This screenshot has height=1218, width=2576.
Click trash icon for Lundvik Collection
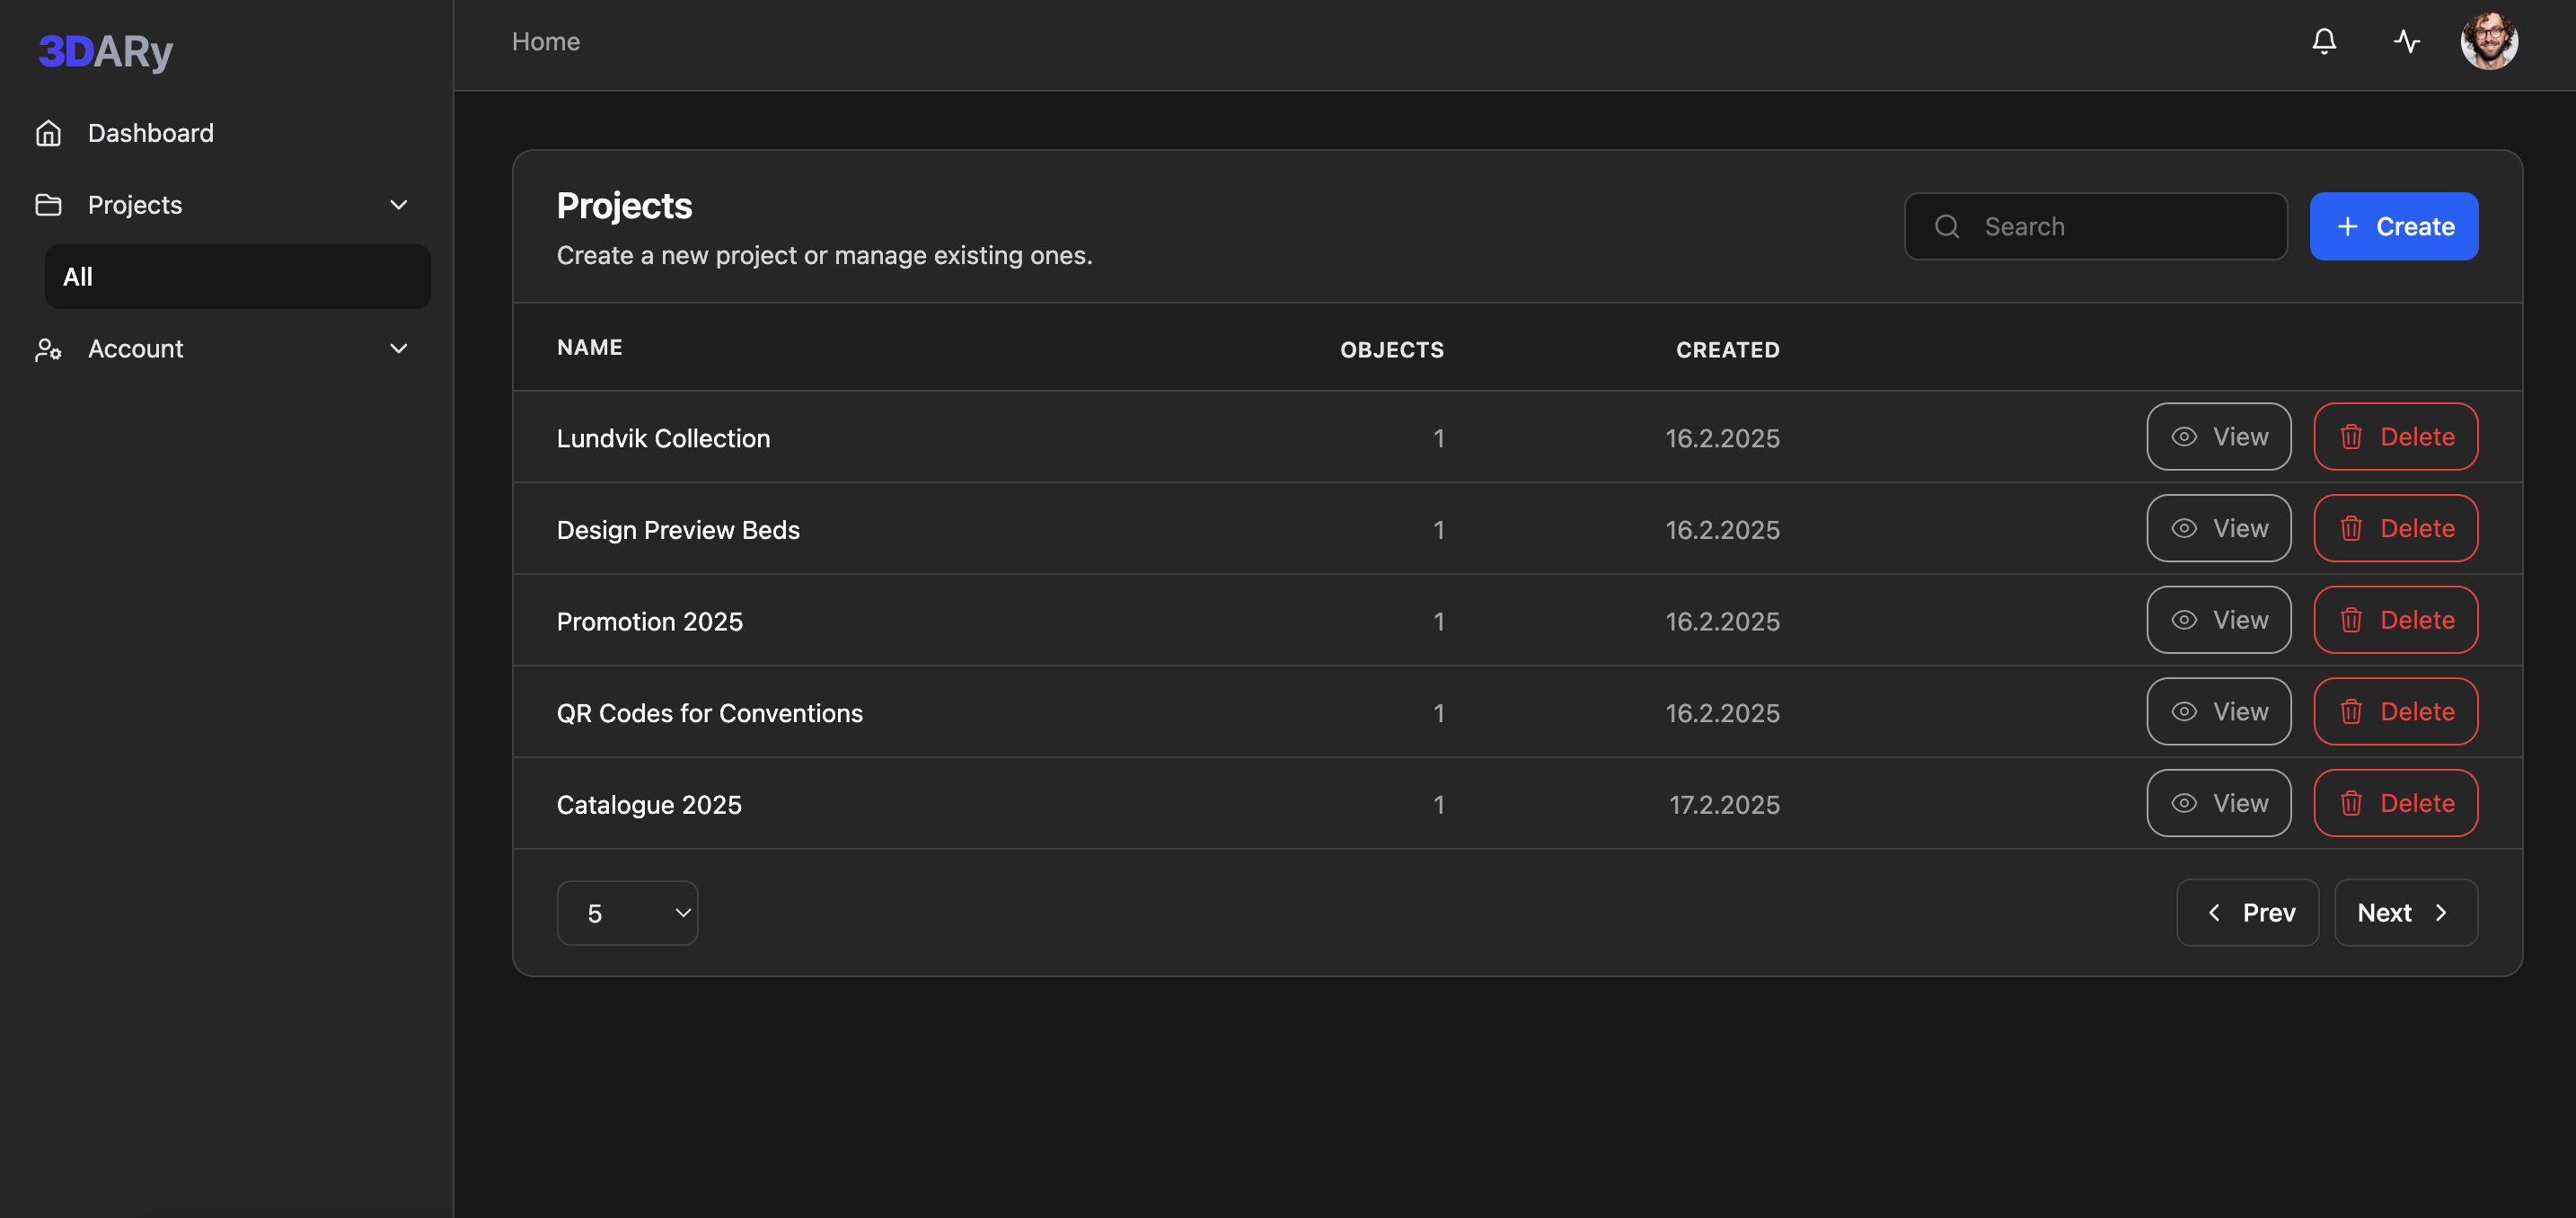[2351, 437]
